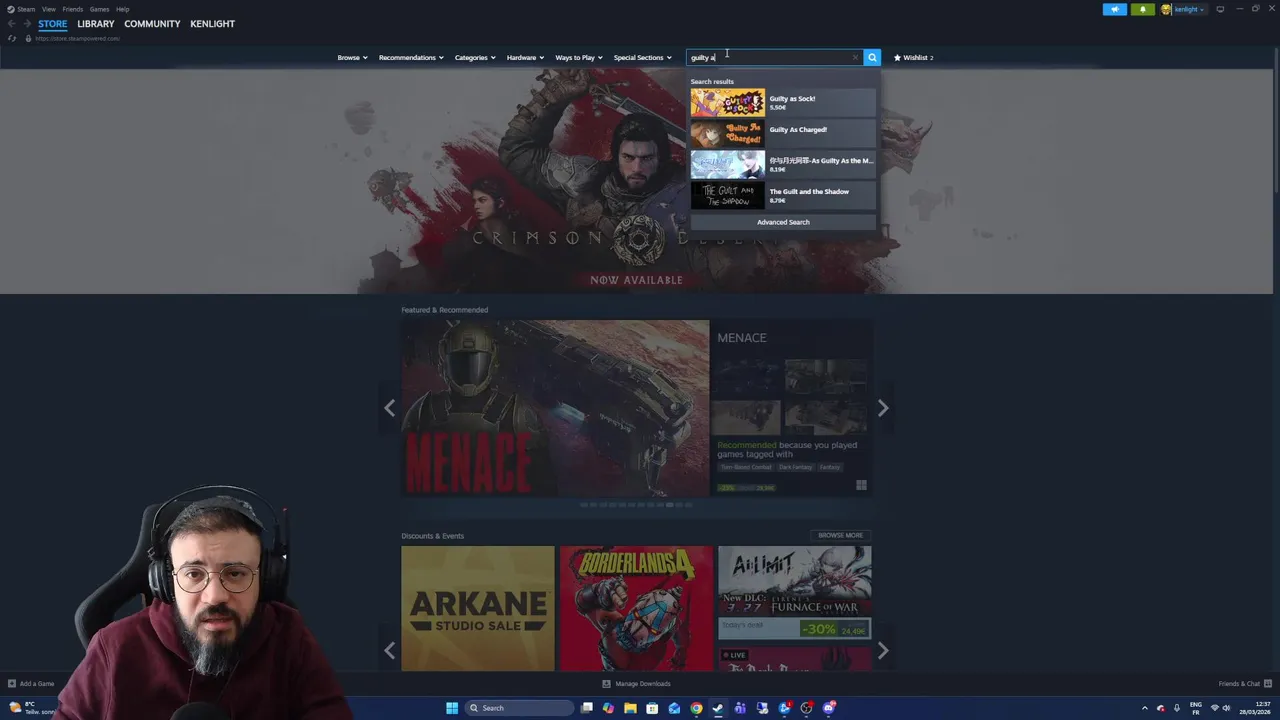
Task: Open the KENLIGHT profile tab
Action: point(212,23)
